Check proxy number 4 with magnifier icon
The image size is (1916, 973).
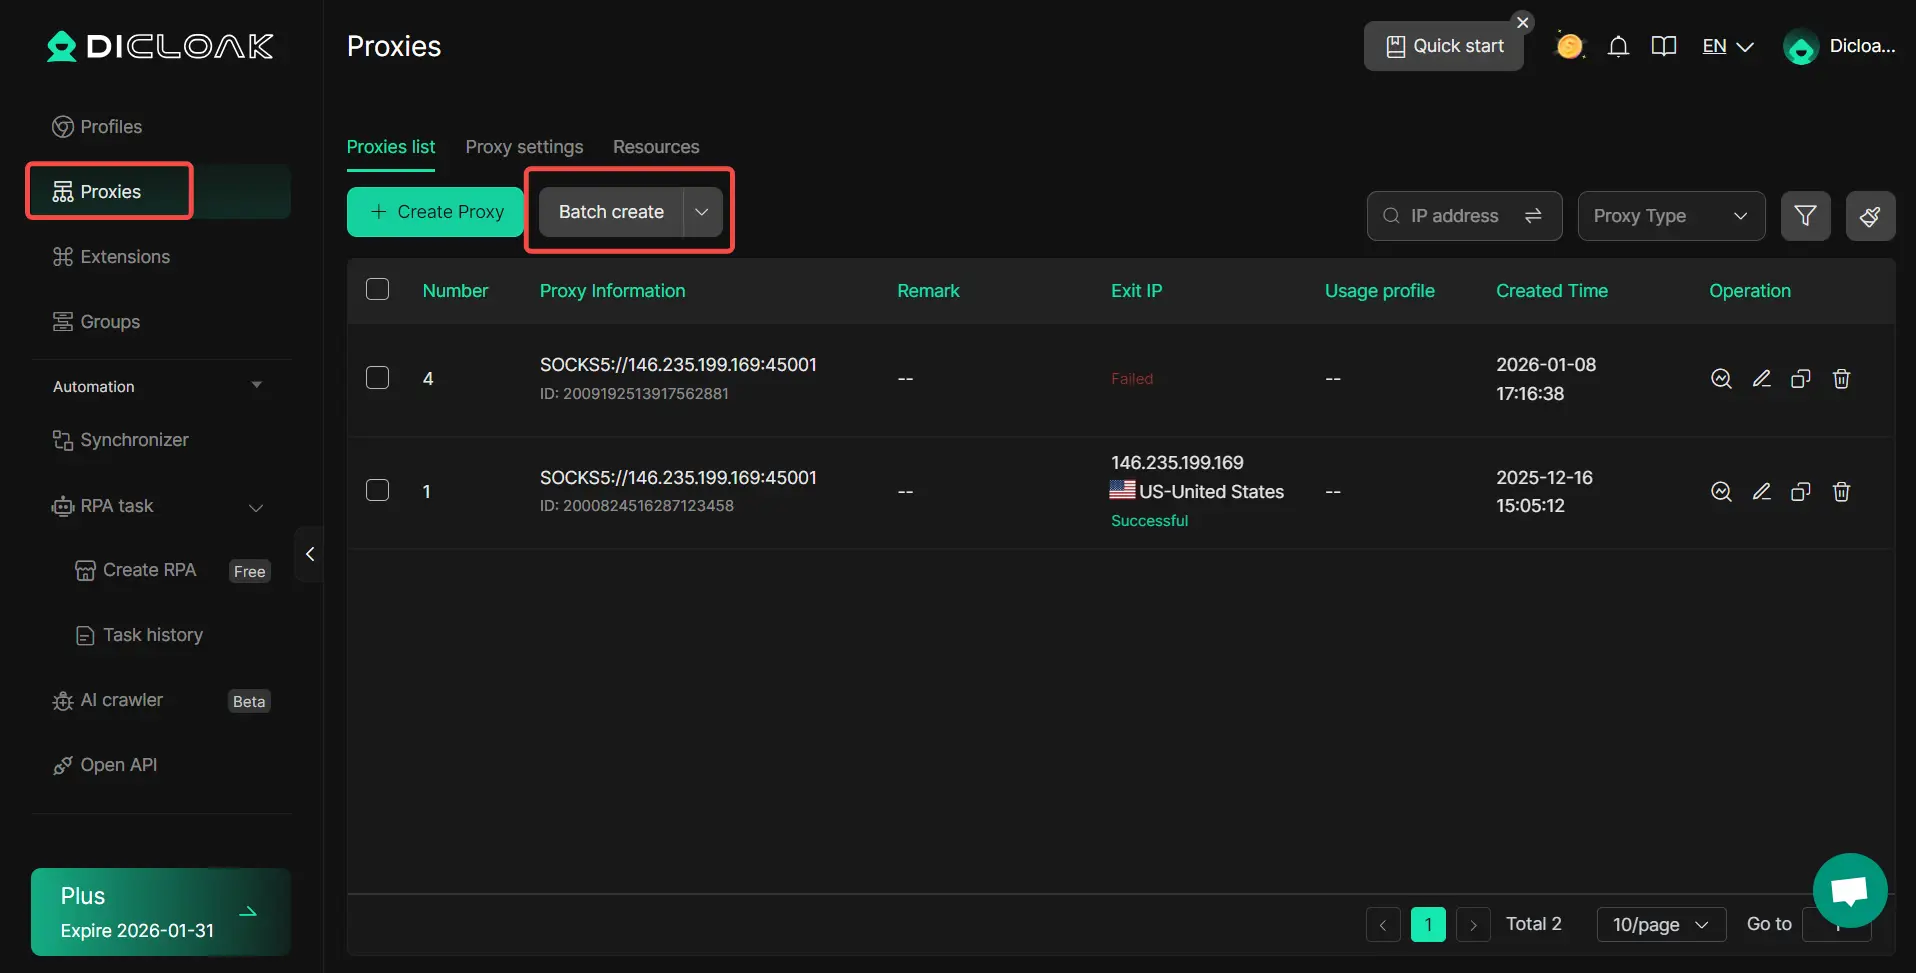(x=1721, y=379)
